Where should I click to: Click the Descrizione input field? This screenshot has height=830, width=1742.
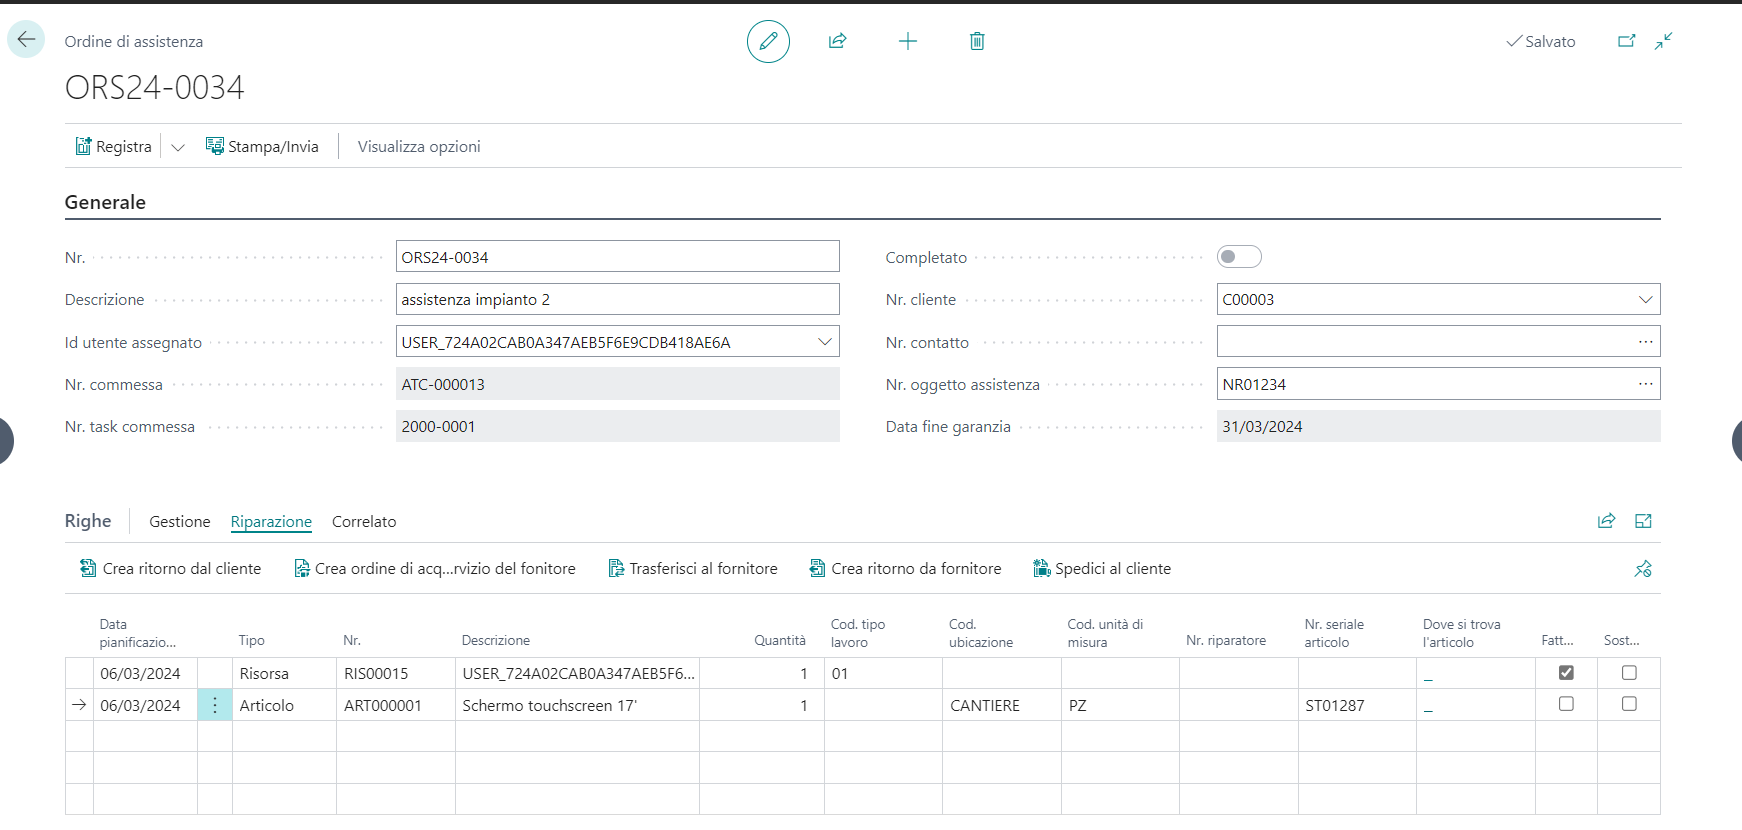point(617,299)
